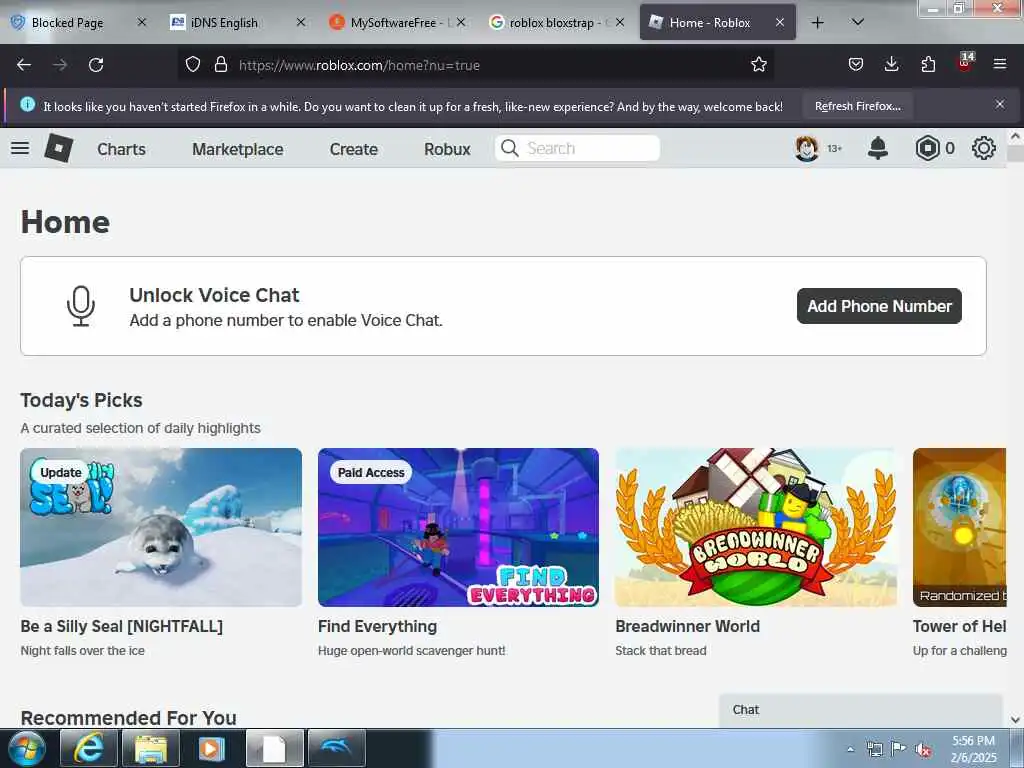
Task: Click in the Roblox search field
Action: point(577,148)
